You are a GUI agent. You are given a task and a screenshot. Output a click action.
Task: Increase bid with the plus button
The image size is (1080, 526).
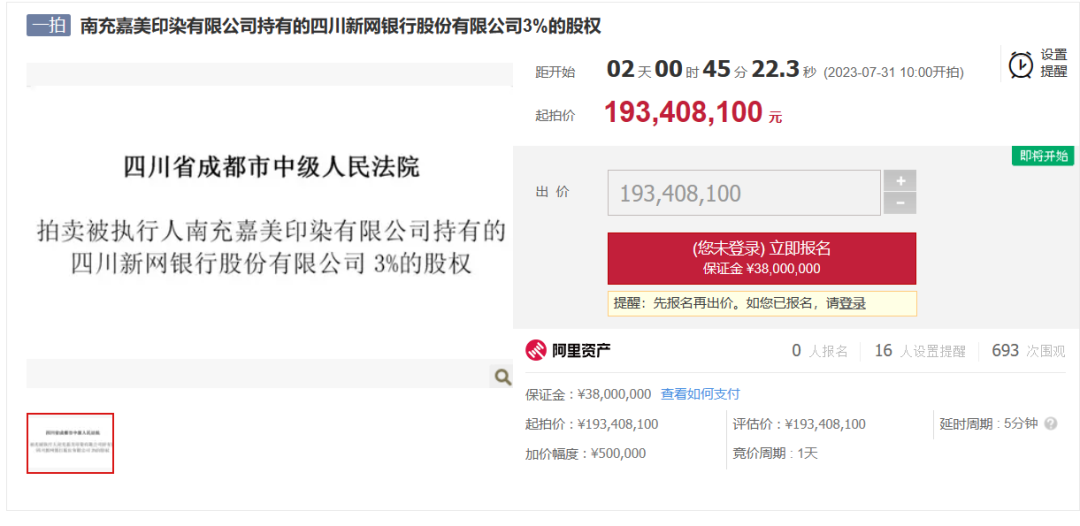pos(900,181)
